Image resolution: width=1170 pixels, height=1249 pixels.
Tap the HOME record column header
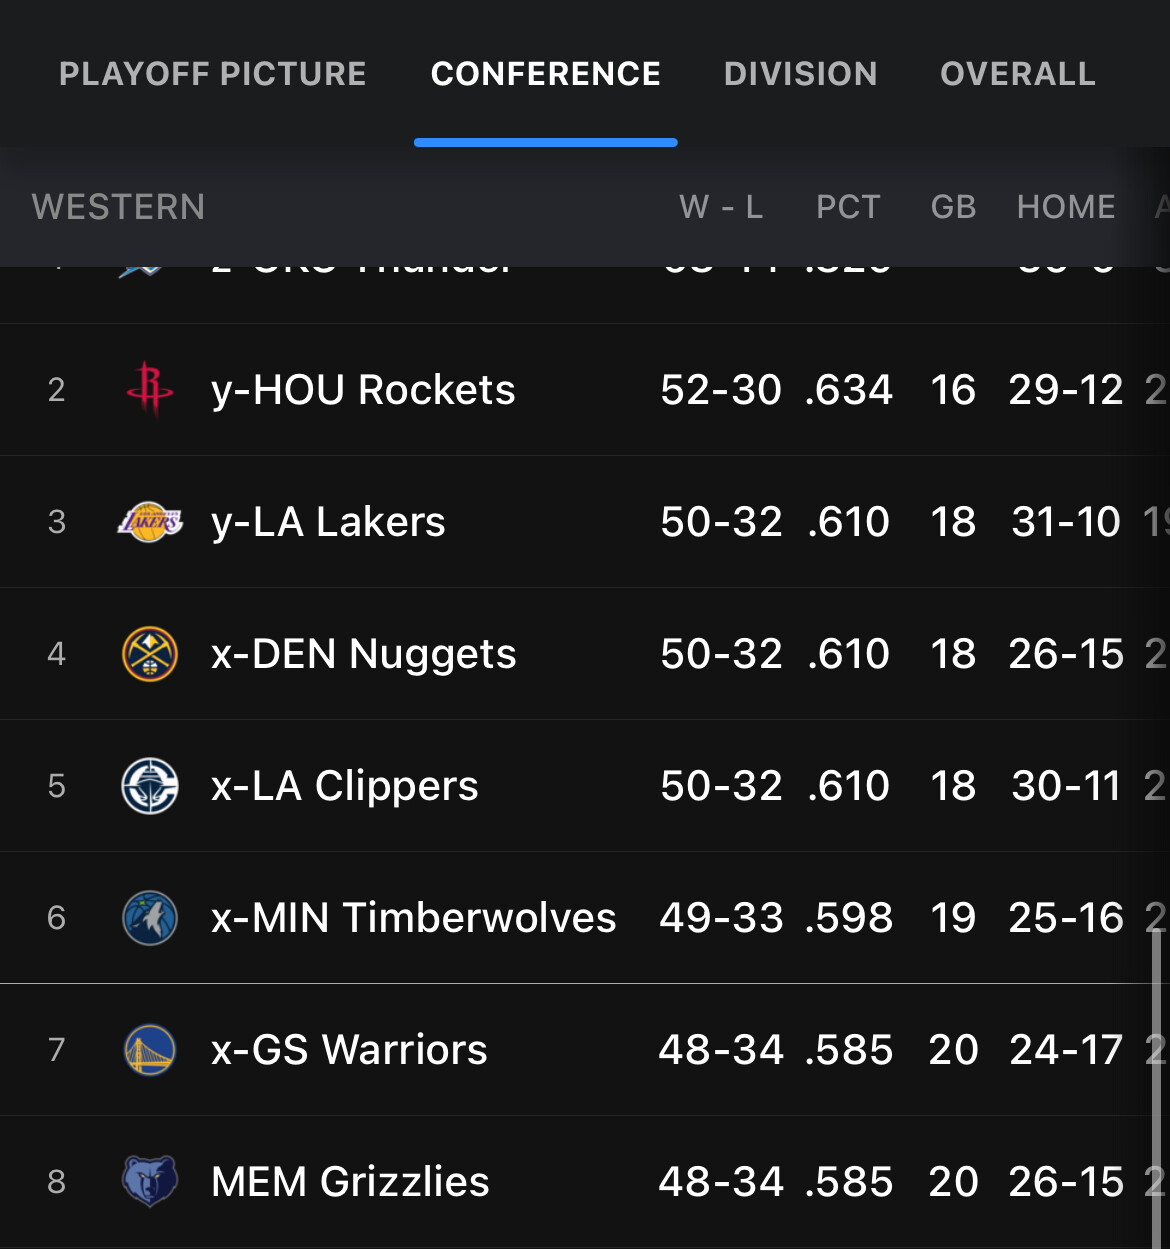1066,207
